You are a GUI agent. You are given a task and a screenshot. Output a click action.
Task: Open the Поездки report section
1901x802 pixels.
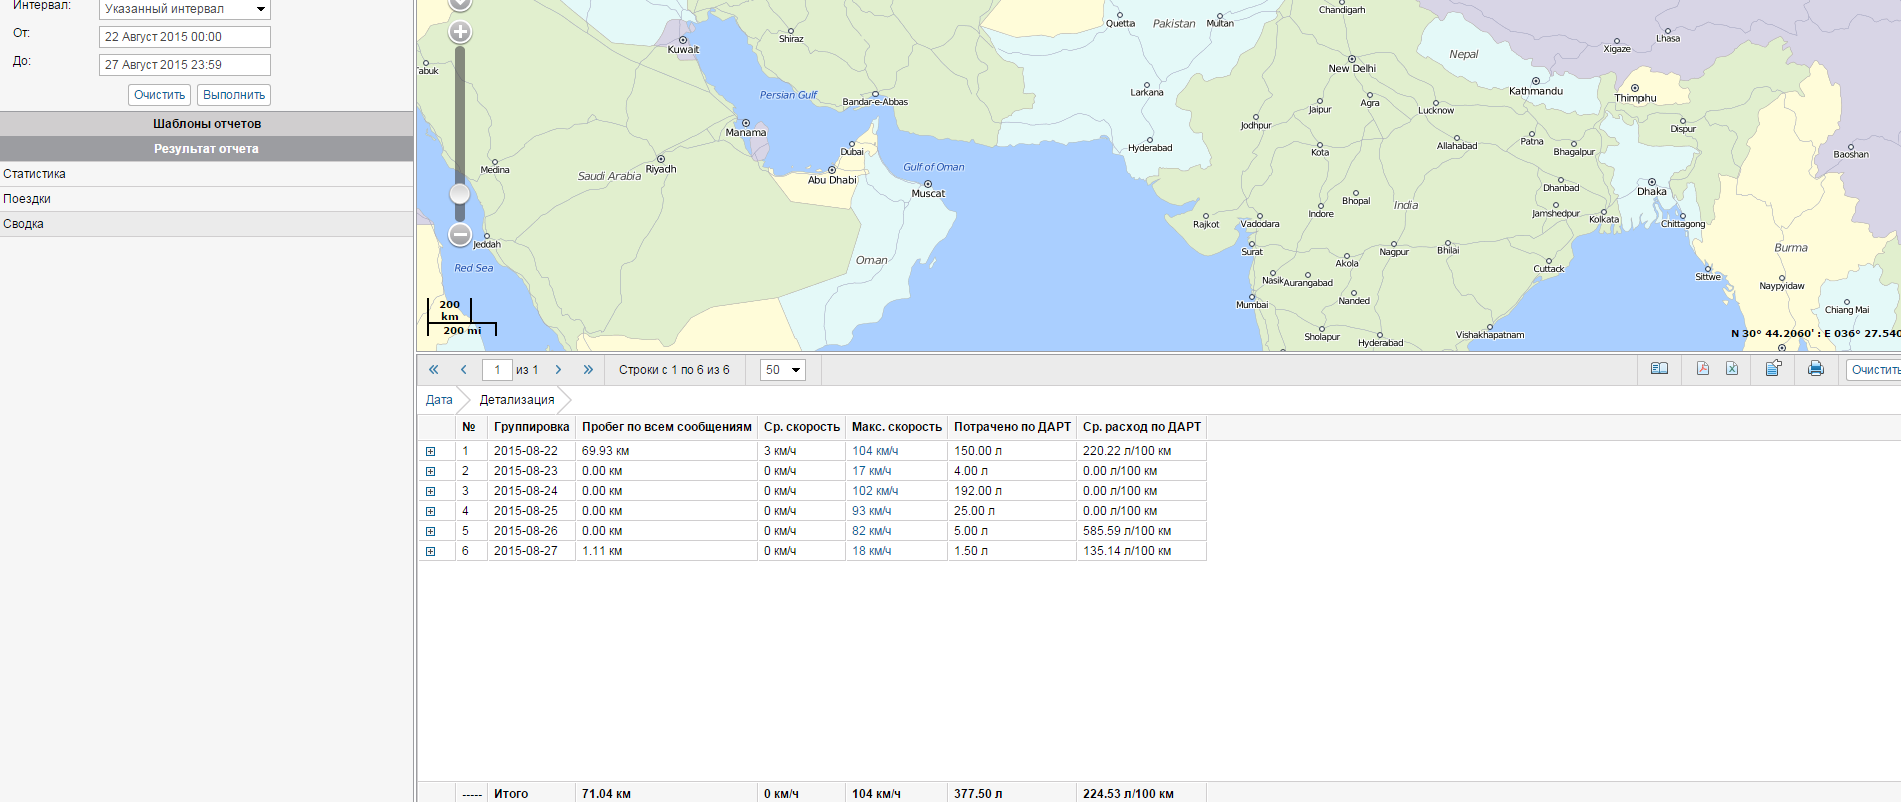coord(27,199)
